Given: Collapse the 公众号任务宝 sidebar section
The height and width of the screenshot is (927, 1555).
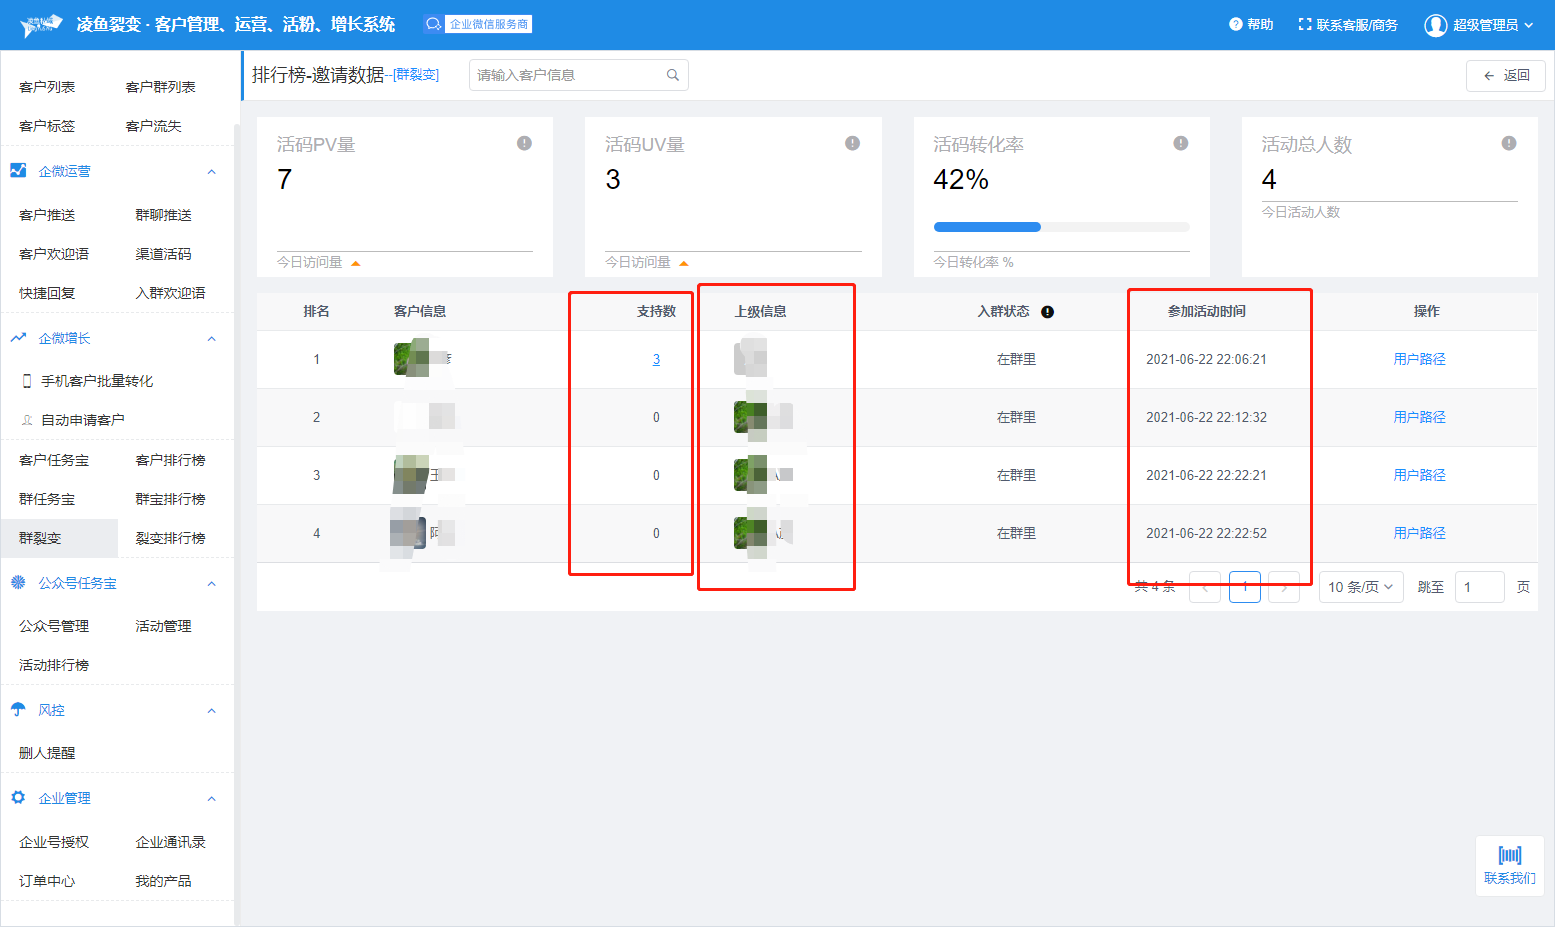Looking at the screenshot, I should (211, 584).
